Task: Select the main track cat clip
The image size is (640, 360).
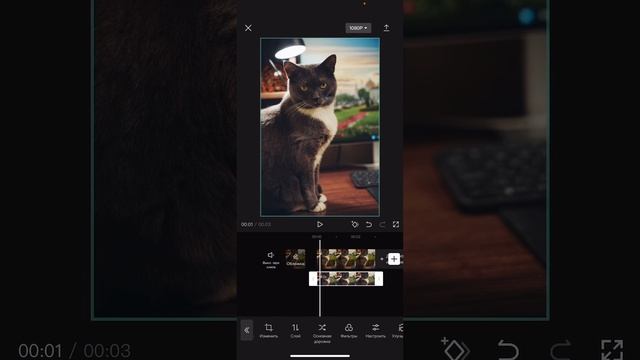Action: click(346, 259)
